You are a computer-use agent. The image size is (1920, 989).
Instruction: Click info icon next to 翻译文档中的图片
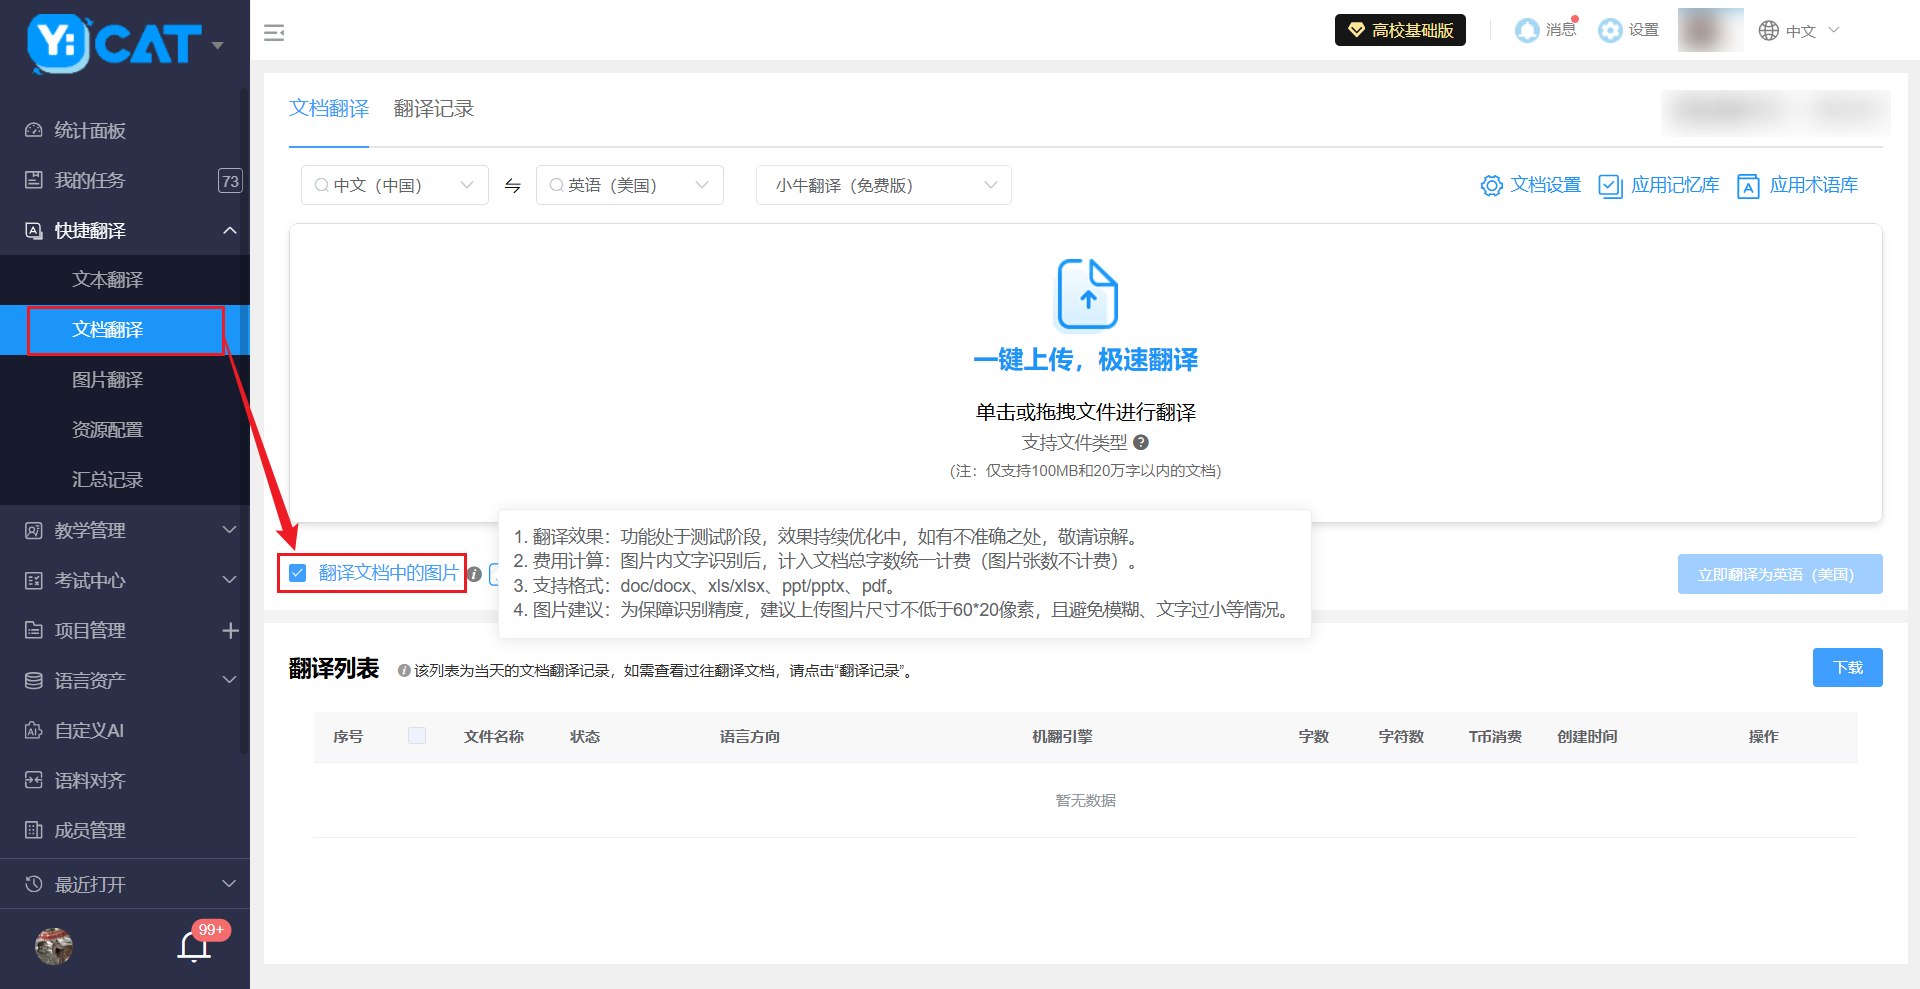pyautogui.click(x=475, y=574)
